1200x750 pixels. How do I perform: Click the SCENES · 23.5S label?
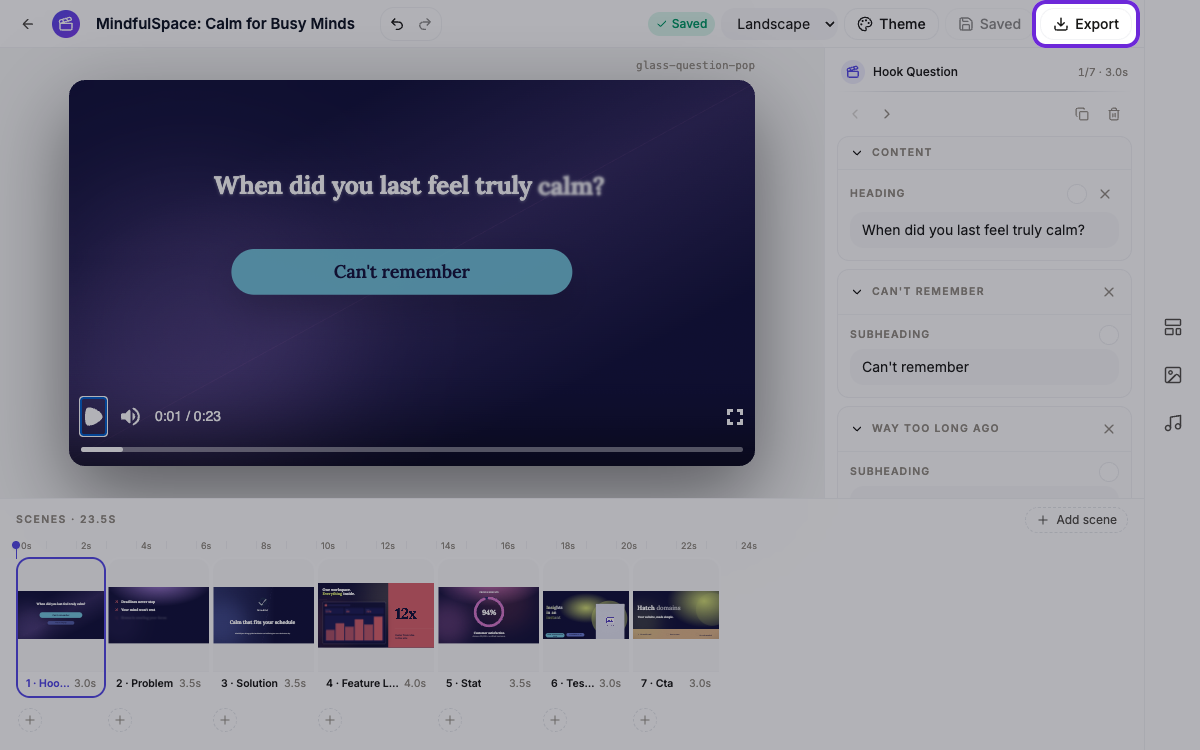coord(66,520)
